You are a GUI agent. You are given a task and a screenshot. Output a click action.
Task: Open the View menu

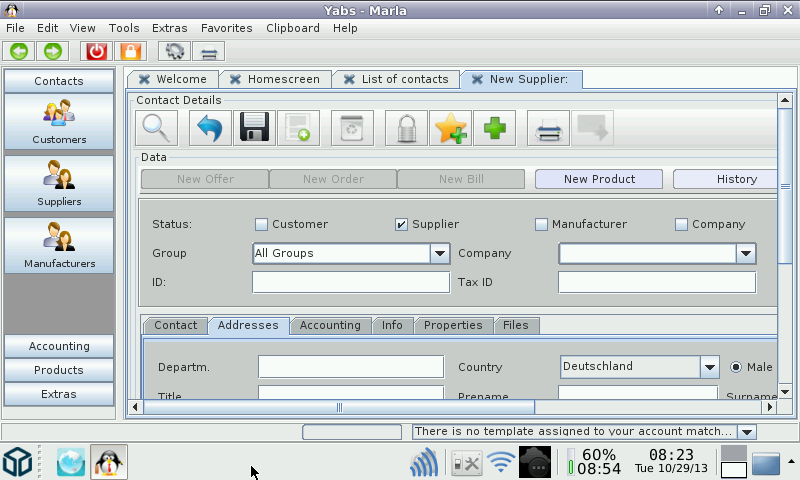click(83, 28)
